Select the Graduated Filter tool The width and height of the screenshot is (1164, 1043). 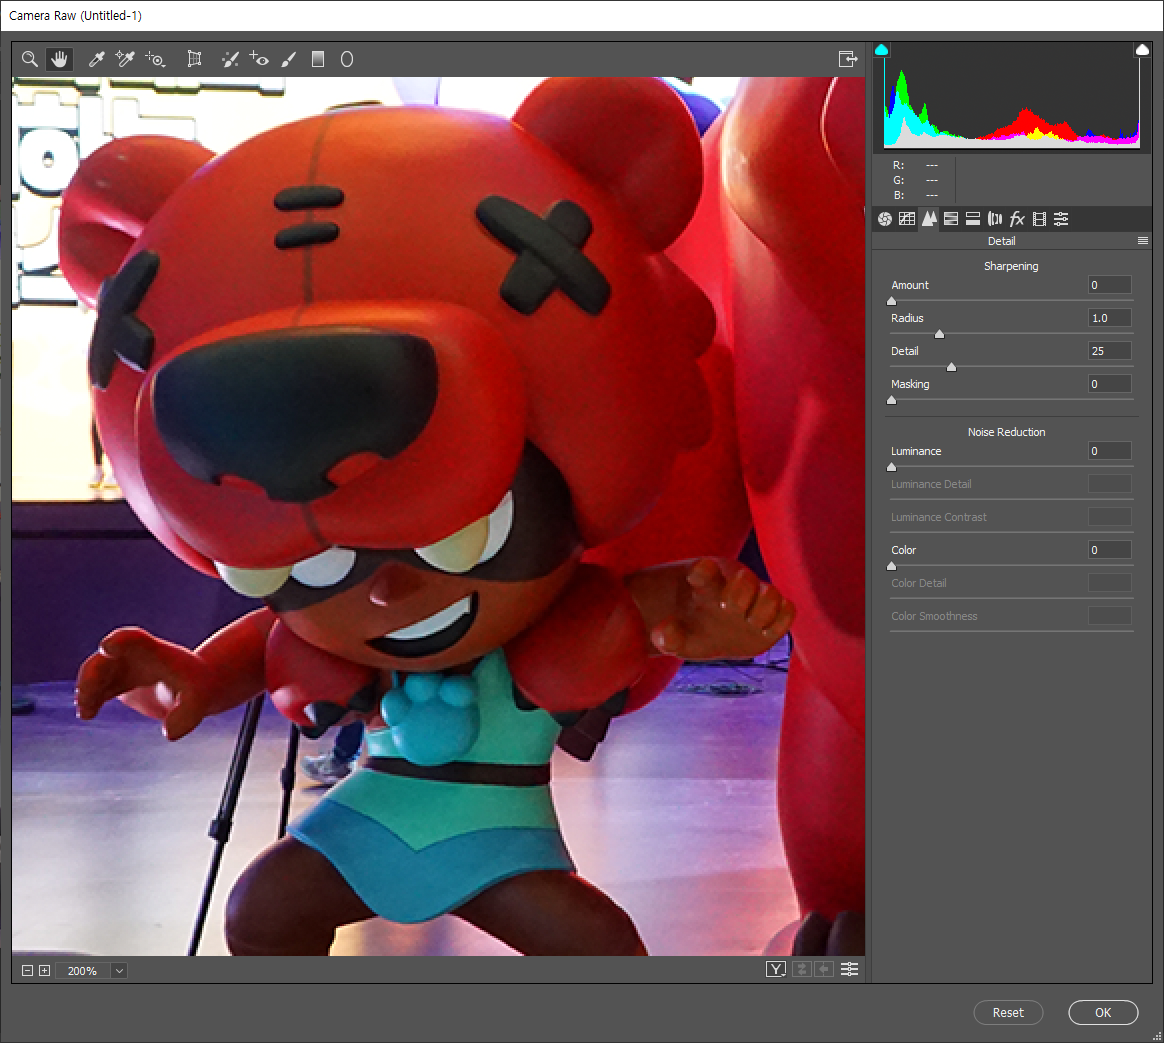[x=318, y=59]
